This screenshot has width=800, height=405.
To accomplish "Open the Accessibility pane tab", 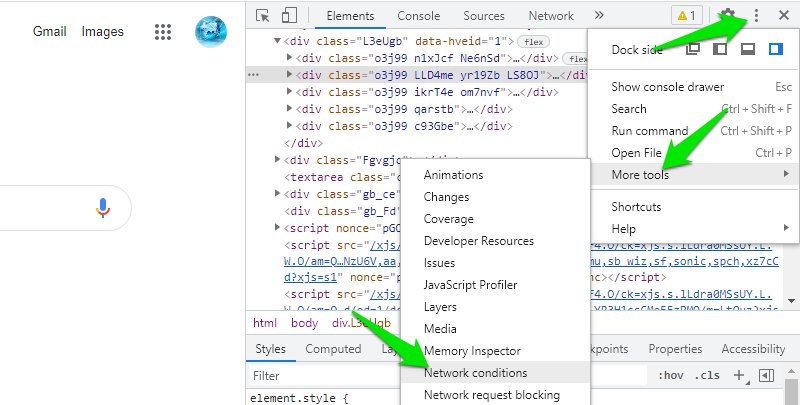I will tap(753, 349).
